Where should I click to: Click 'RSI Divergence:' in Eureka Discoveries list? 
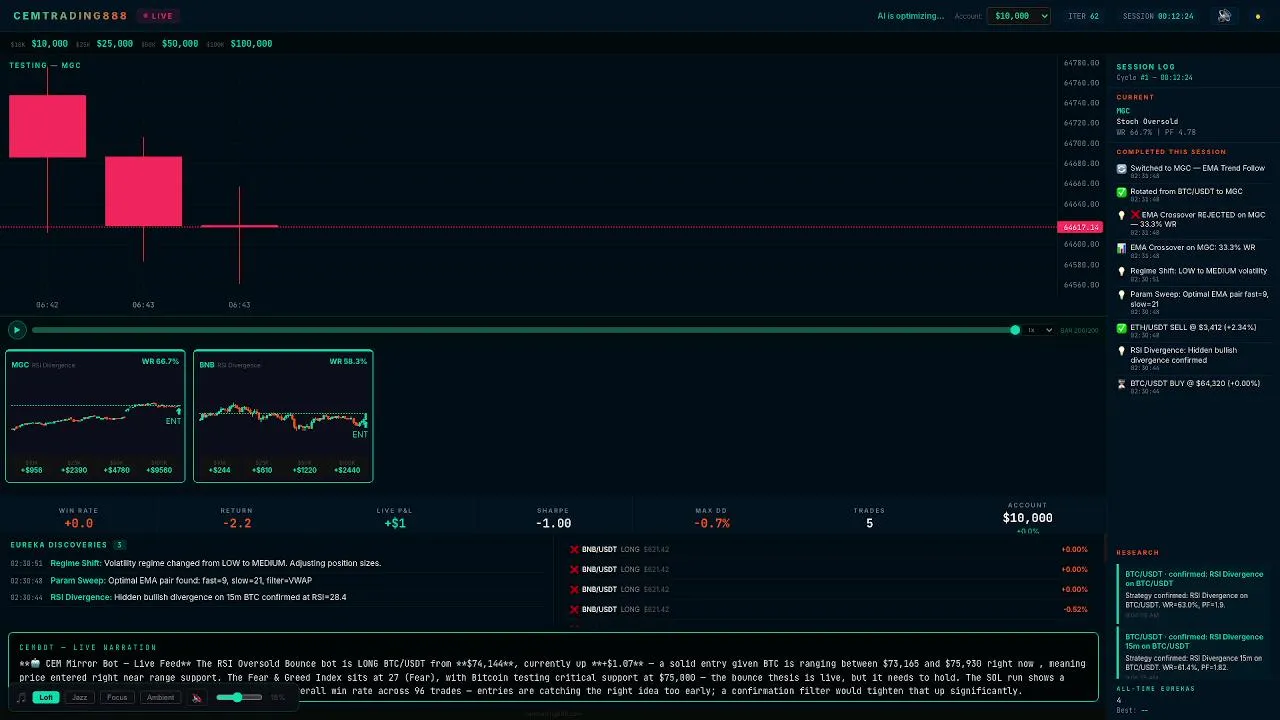[80, 598]
